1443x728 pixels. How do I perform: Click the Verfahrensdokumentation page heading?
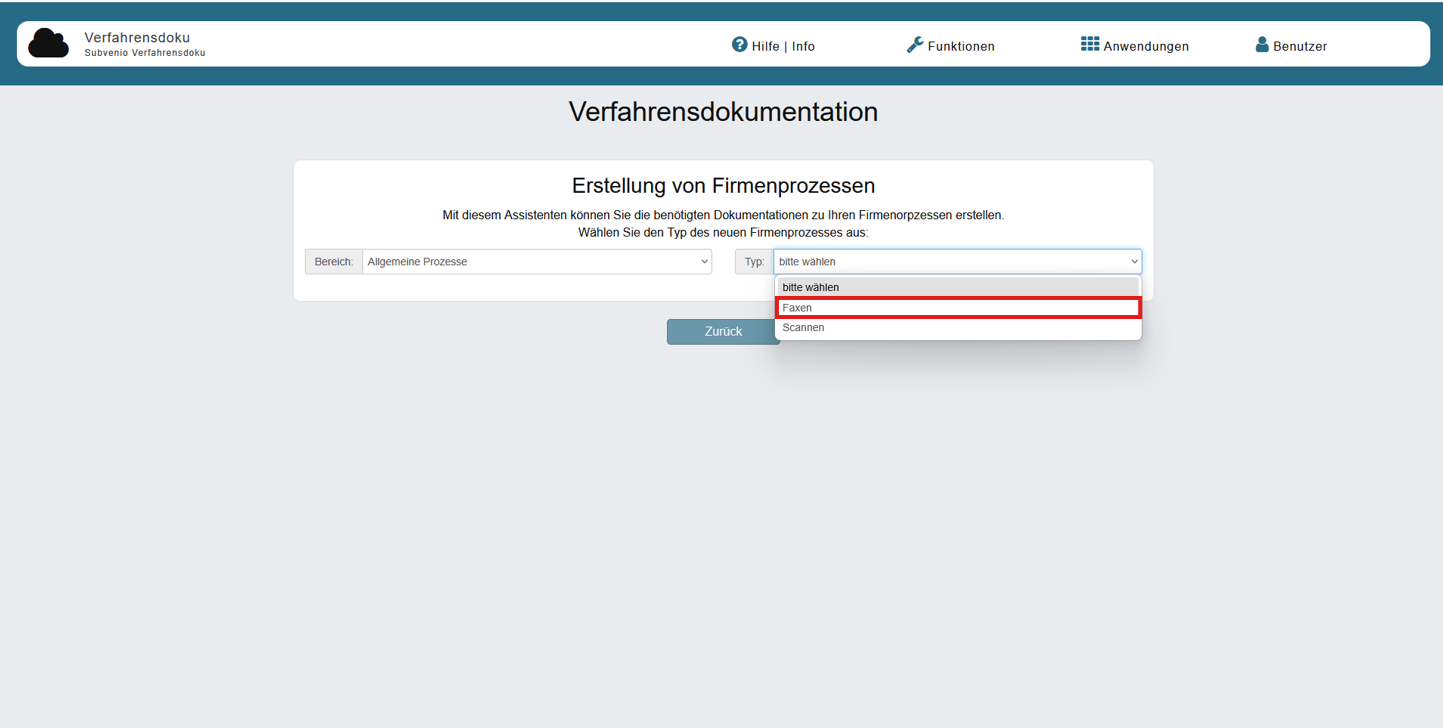click(723, 112)
